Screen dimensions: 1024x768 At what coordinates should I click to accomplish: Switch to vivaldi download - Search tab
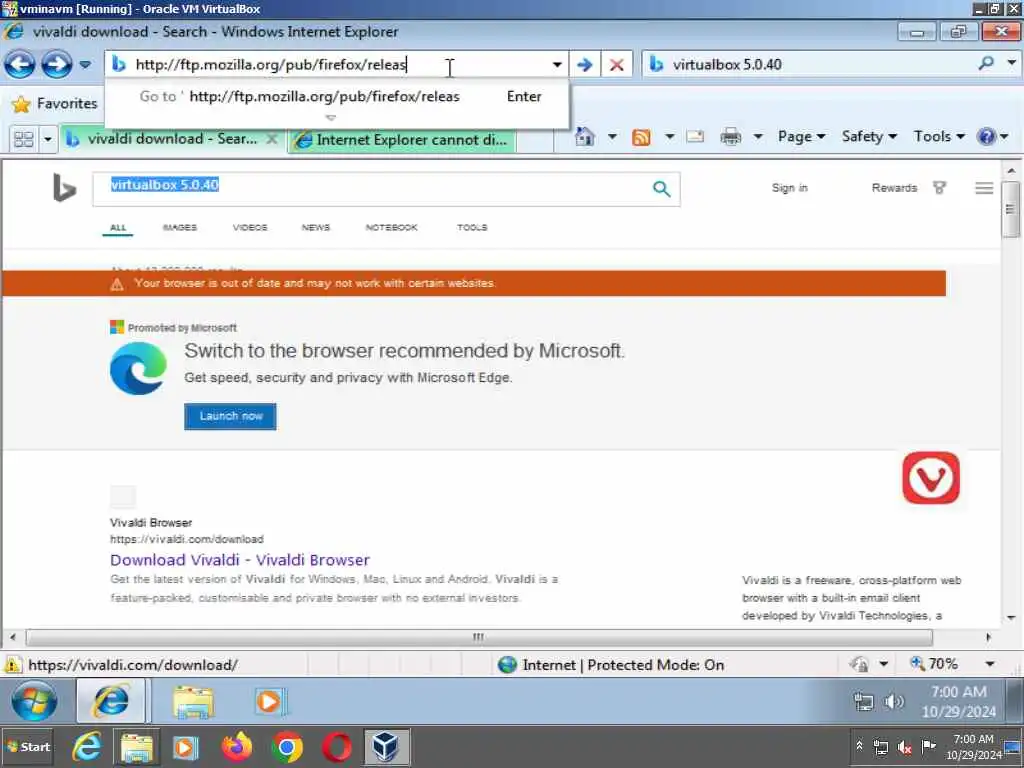[x=163, y=139]
